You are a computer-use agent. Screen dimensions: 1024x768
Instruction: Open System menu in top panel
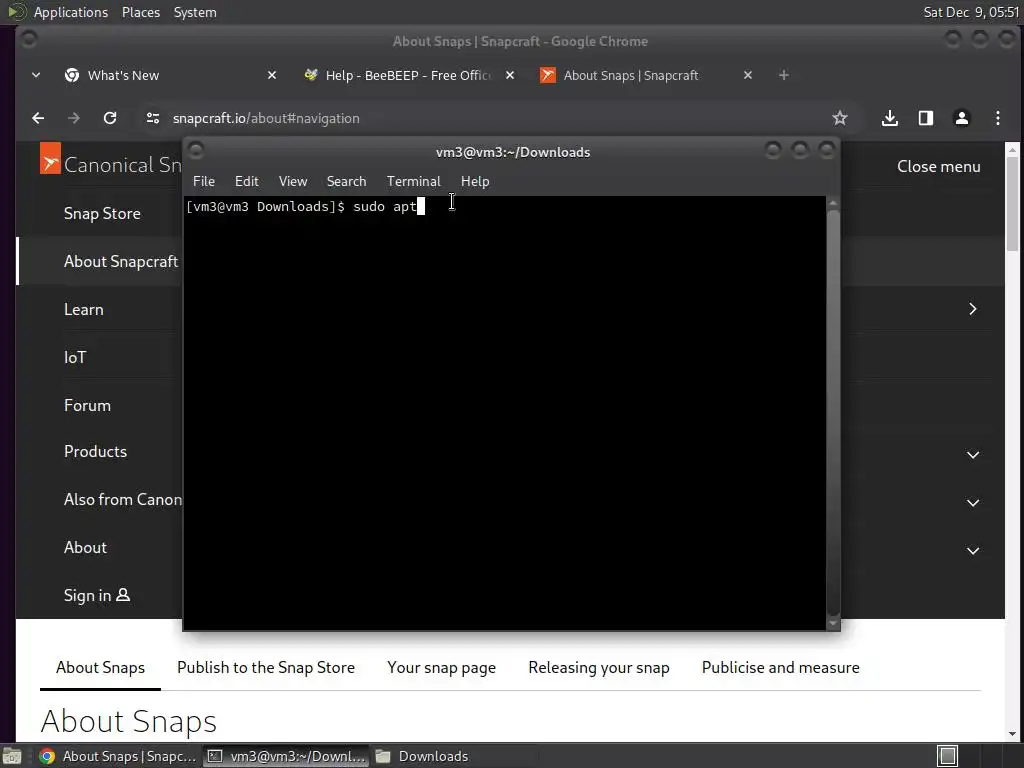click(195, 12)
